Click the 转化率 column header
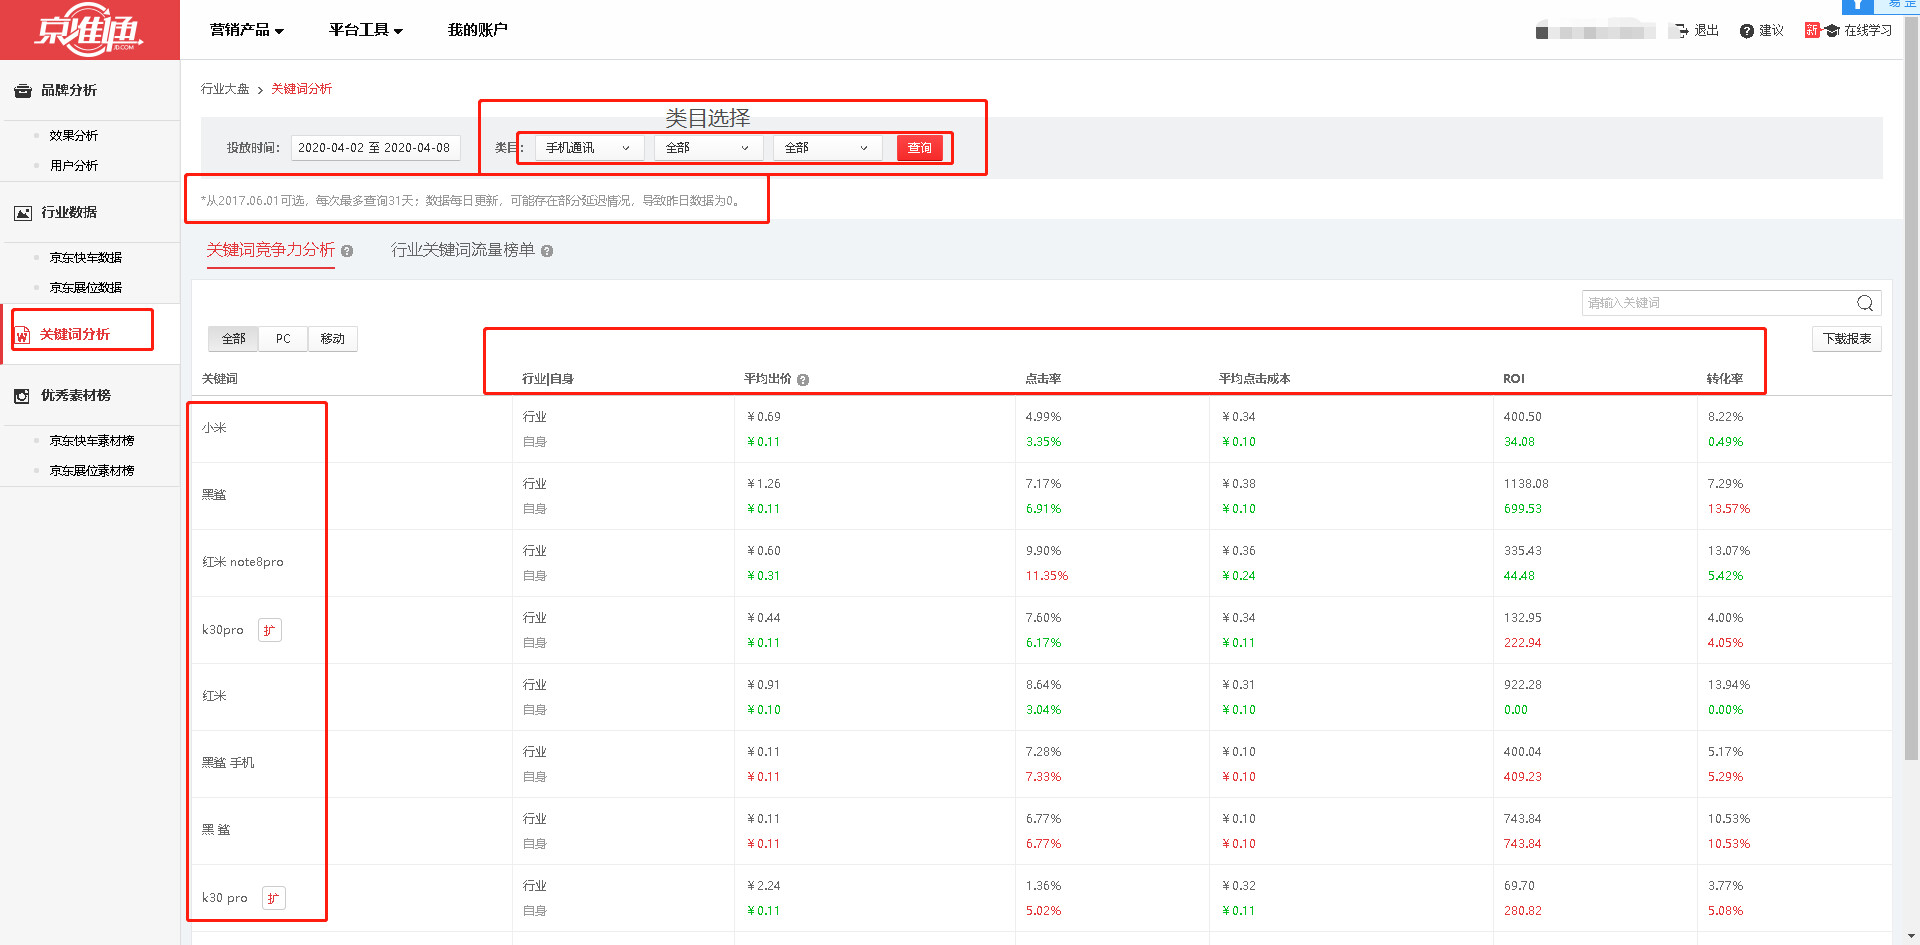 click(1725, 379)
